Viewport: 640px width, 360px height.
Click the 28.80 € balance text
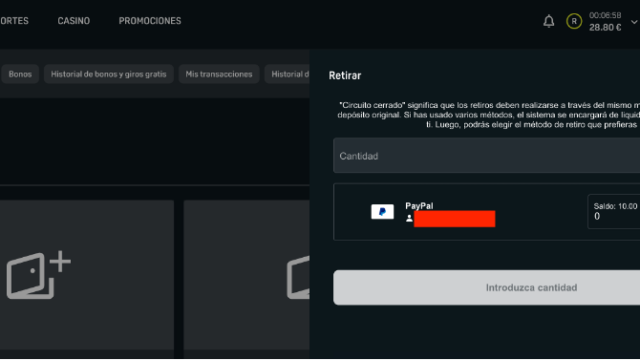click(x=605, y=27)
